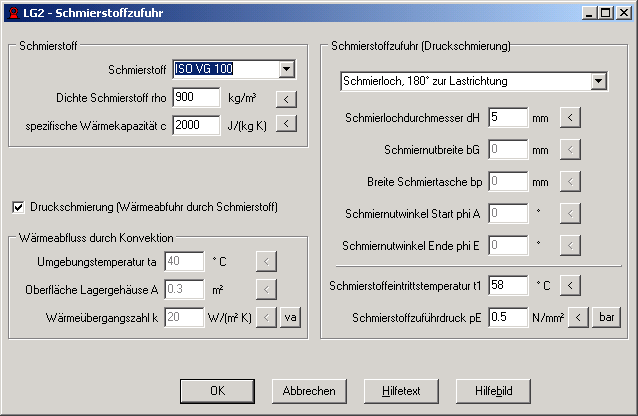Screen dimensions: 638x416
Task: Cancel with the Abbrechen button
Action: pos(309,391)
